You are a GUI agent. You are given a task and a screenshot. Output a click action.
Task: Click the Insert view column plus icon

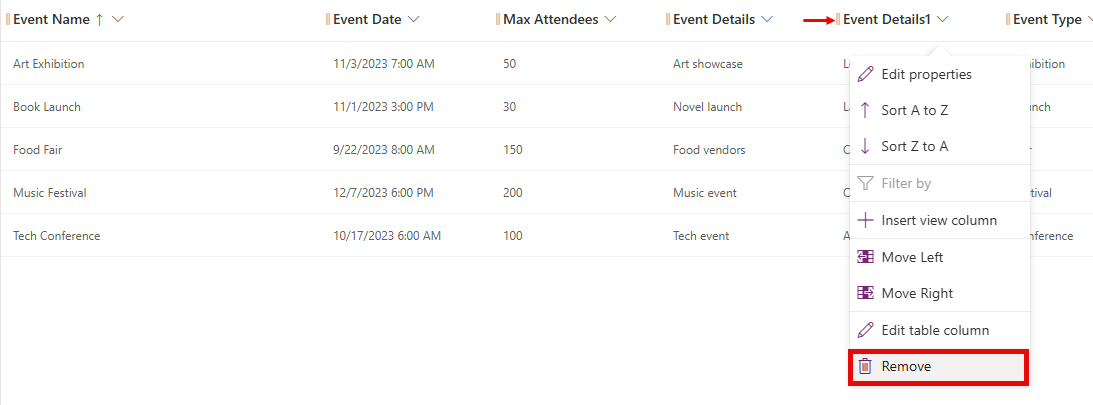[x=865, y=220]
